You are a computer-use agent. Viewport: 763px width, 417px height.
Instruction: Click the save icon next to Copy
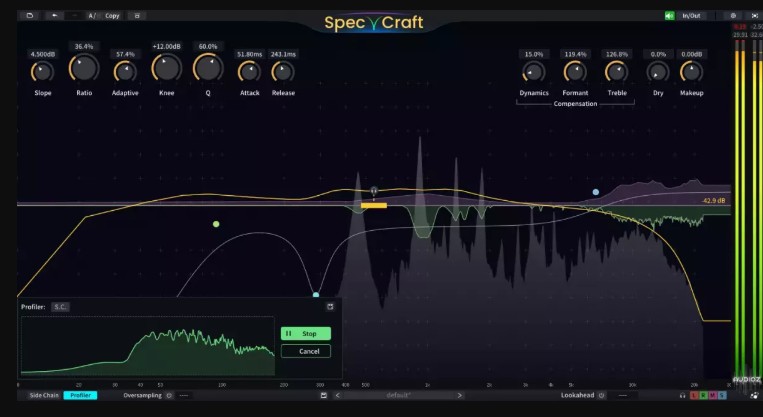tap(137, 16)
